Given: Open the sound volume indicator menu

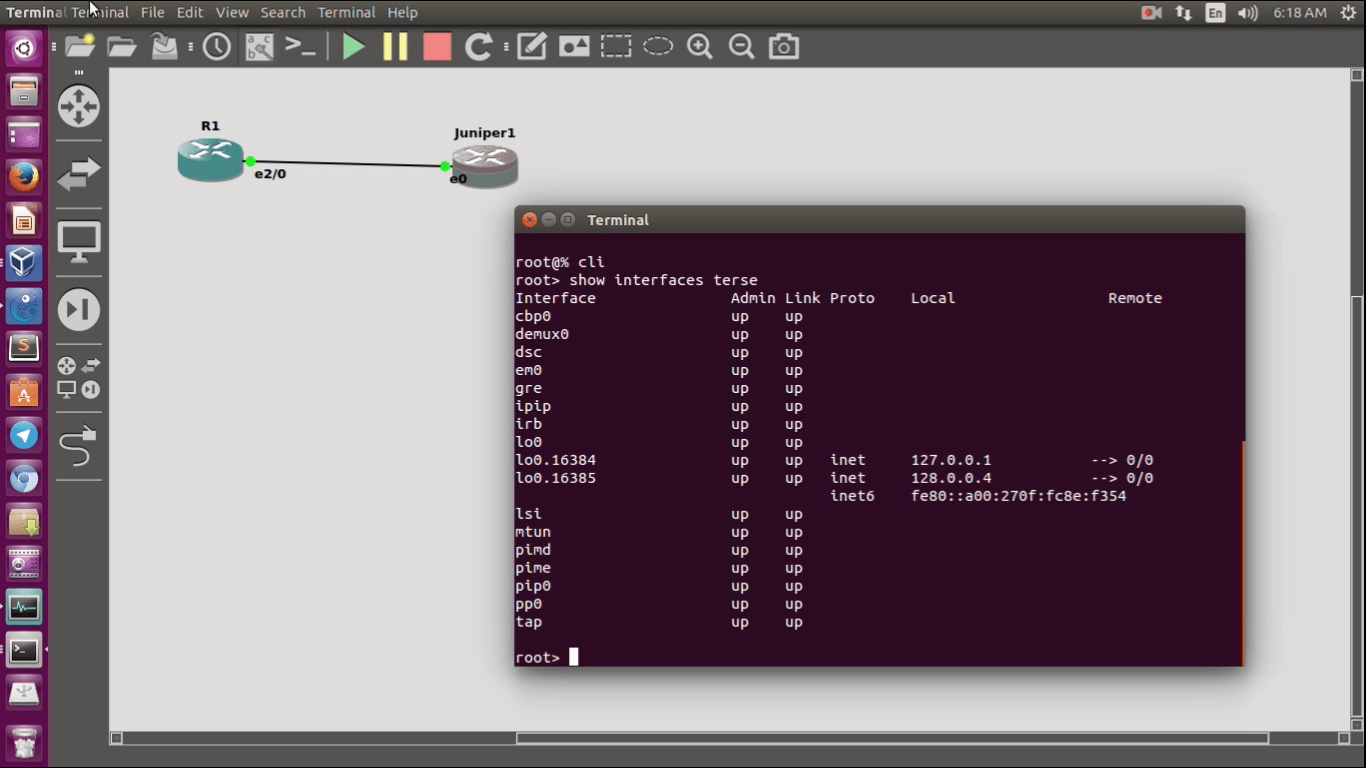Looking at the screenshot, I should click(x=1247, y=13).
